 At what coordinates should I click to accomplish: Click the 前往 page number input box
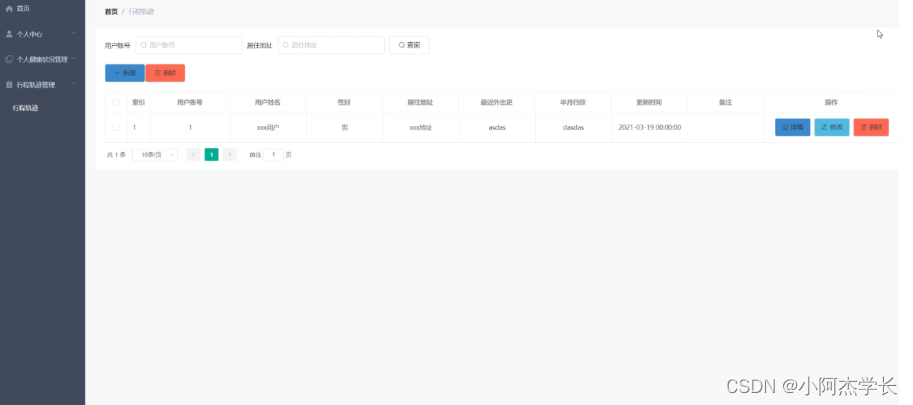[274, 155]
